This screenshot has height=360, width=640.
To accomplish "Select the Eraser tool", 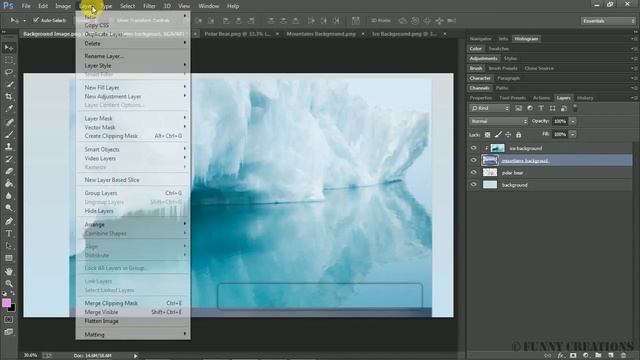I will (x=9, y=171).
